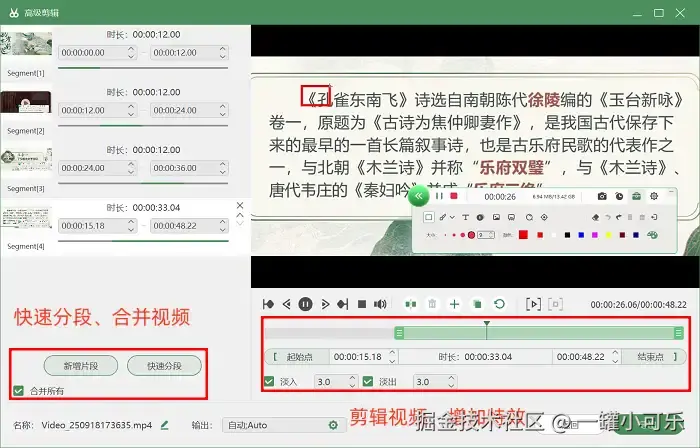
Task: Increase the start time 00:00:15.18 under the timeline
Action: tap(392, 353)
